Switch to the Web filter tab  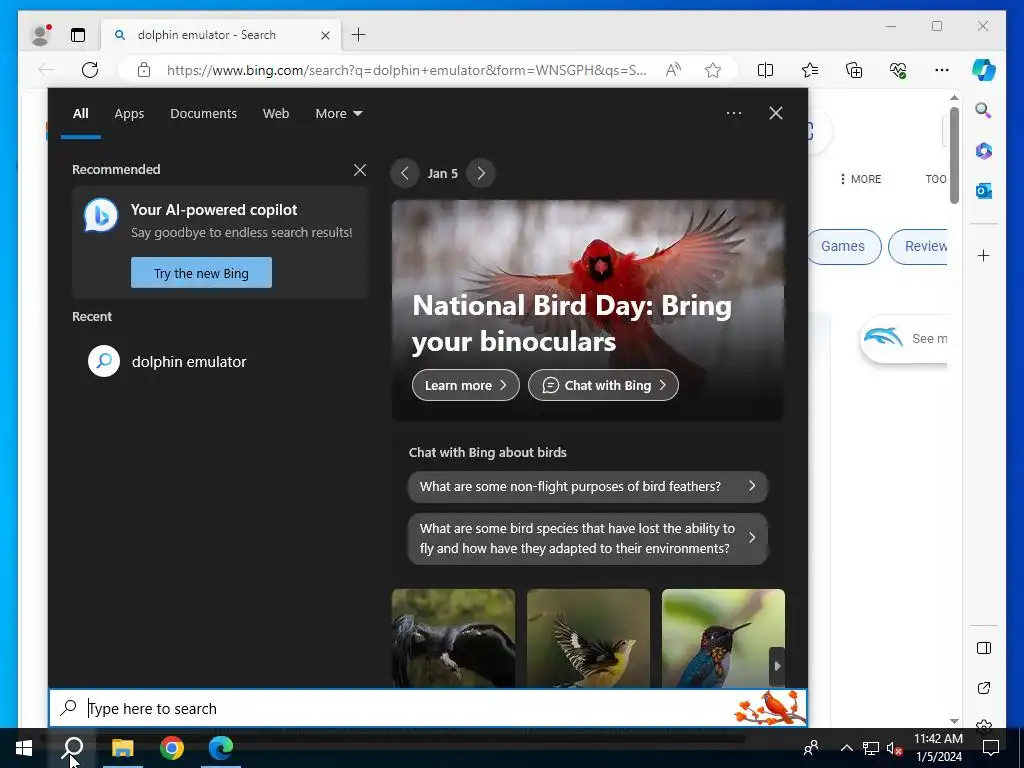tap(276, 114)
